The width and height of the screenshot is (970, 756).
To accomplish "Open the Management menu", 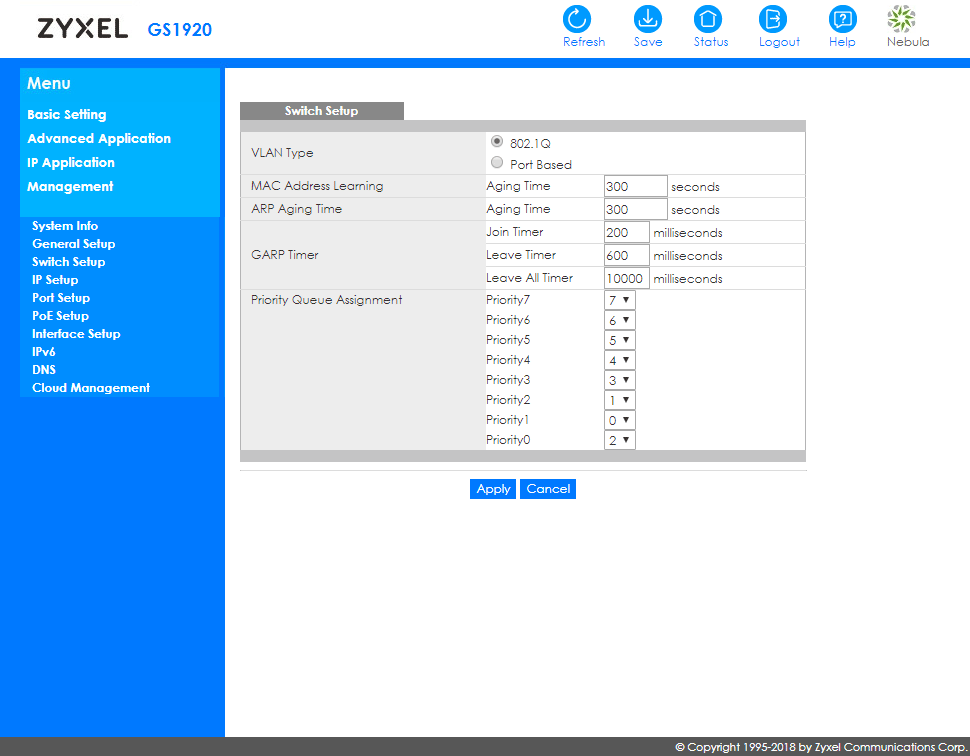I will pyautogui.click(x=70, y=187).
